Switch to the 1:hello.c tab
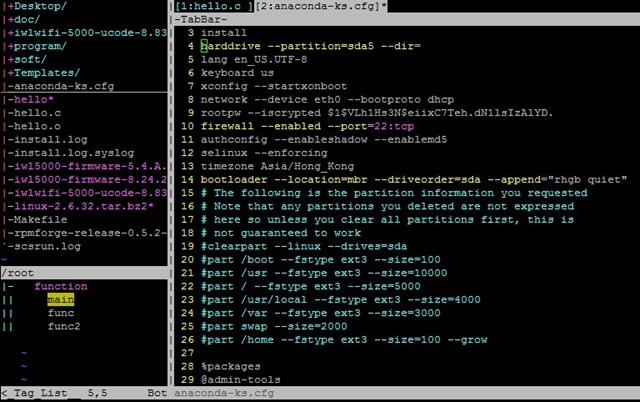 213,6
